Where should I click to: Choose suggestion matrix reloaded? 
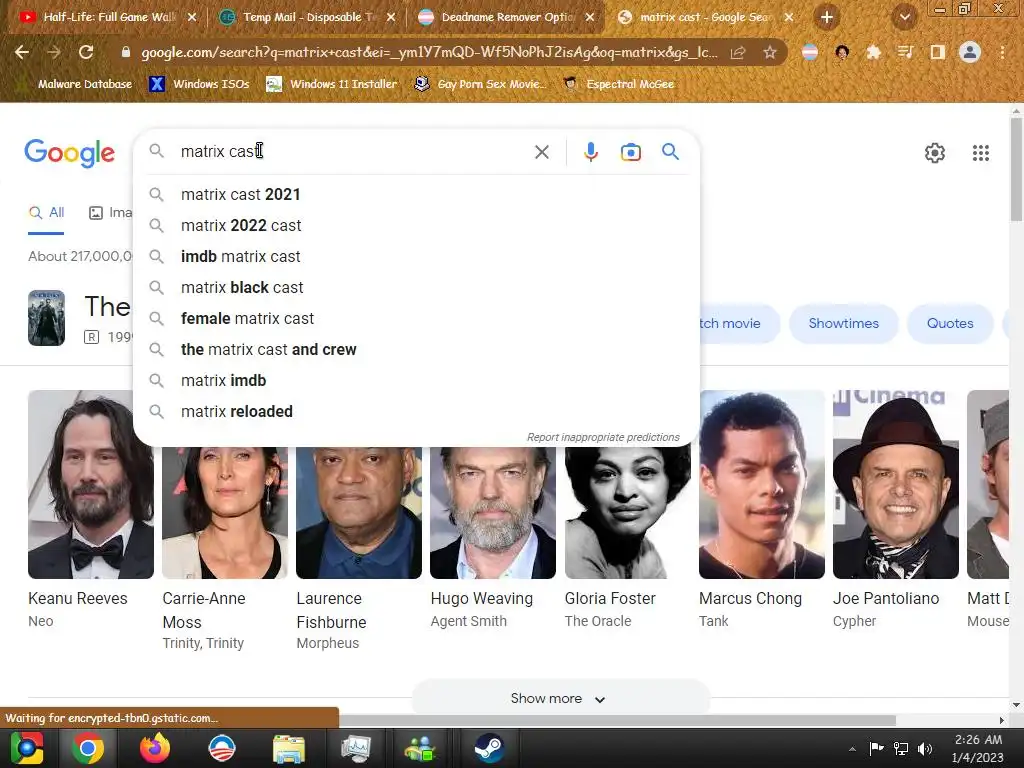(417, 411)
